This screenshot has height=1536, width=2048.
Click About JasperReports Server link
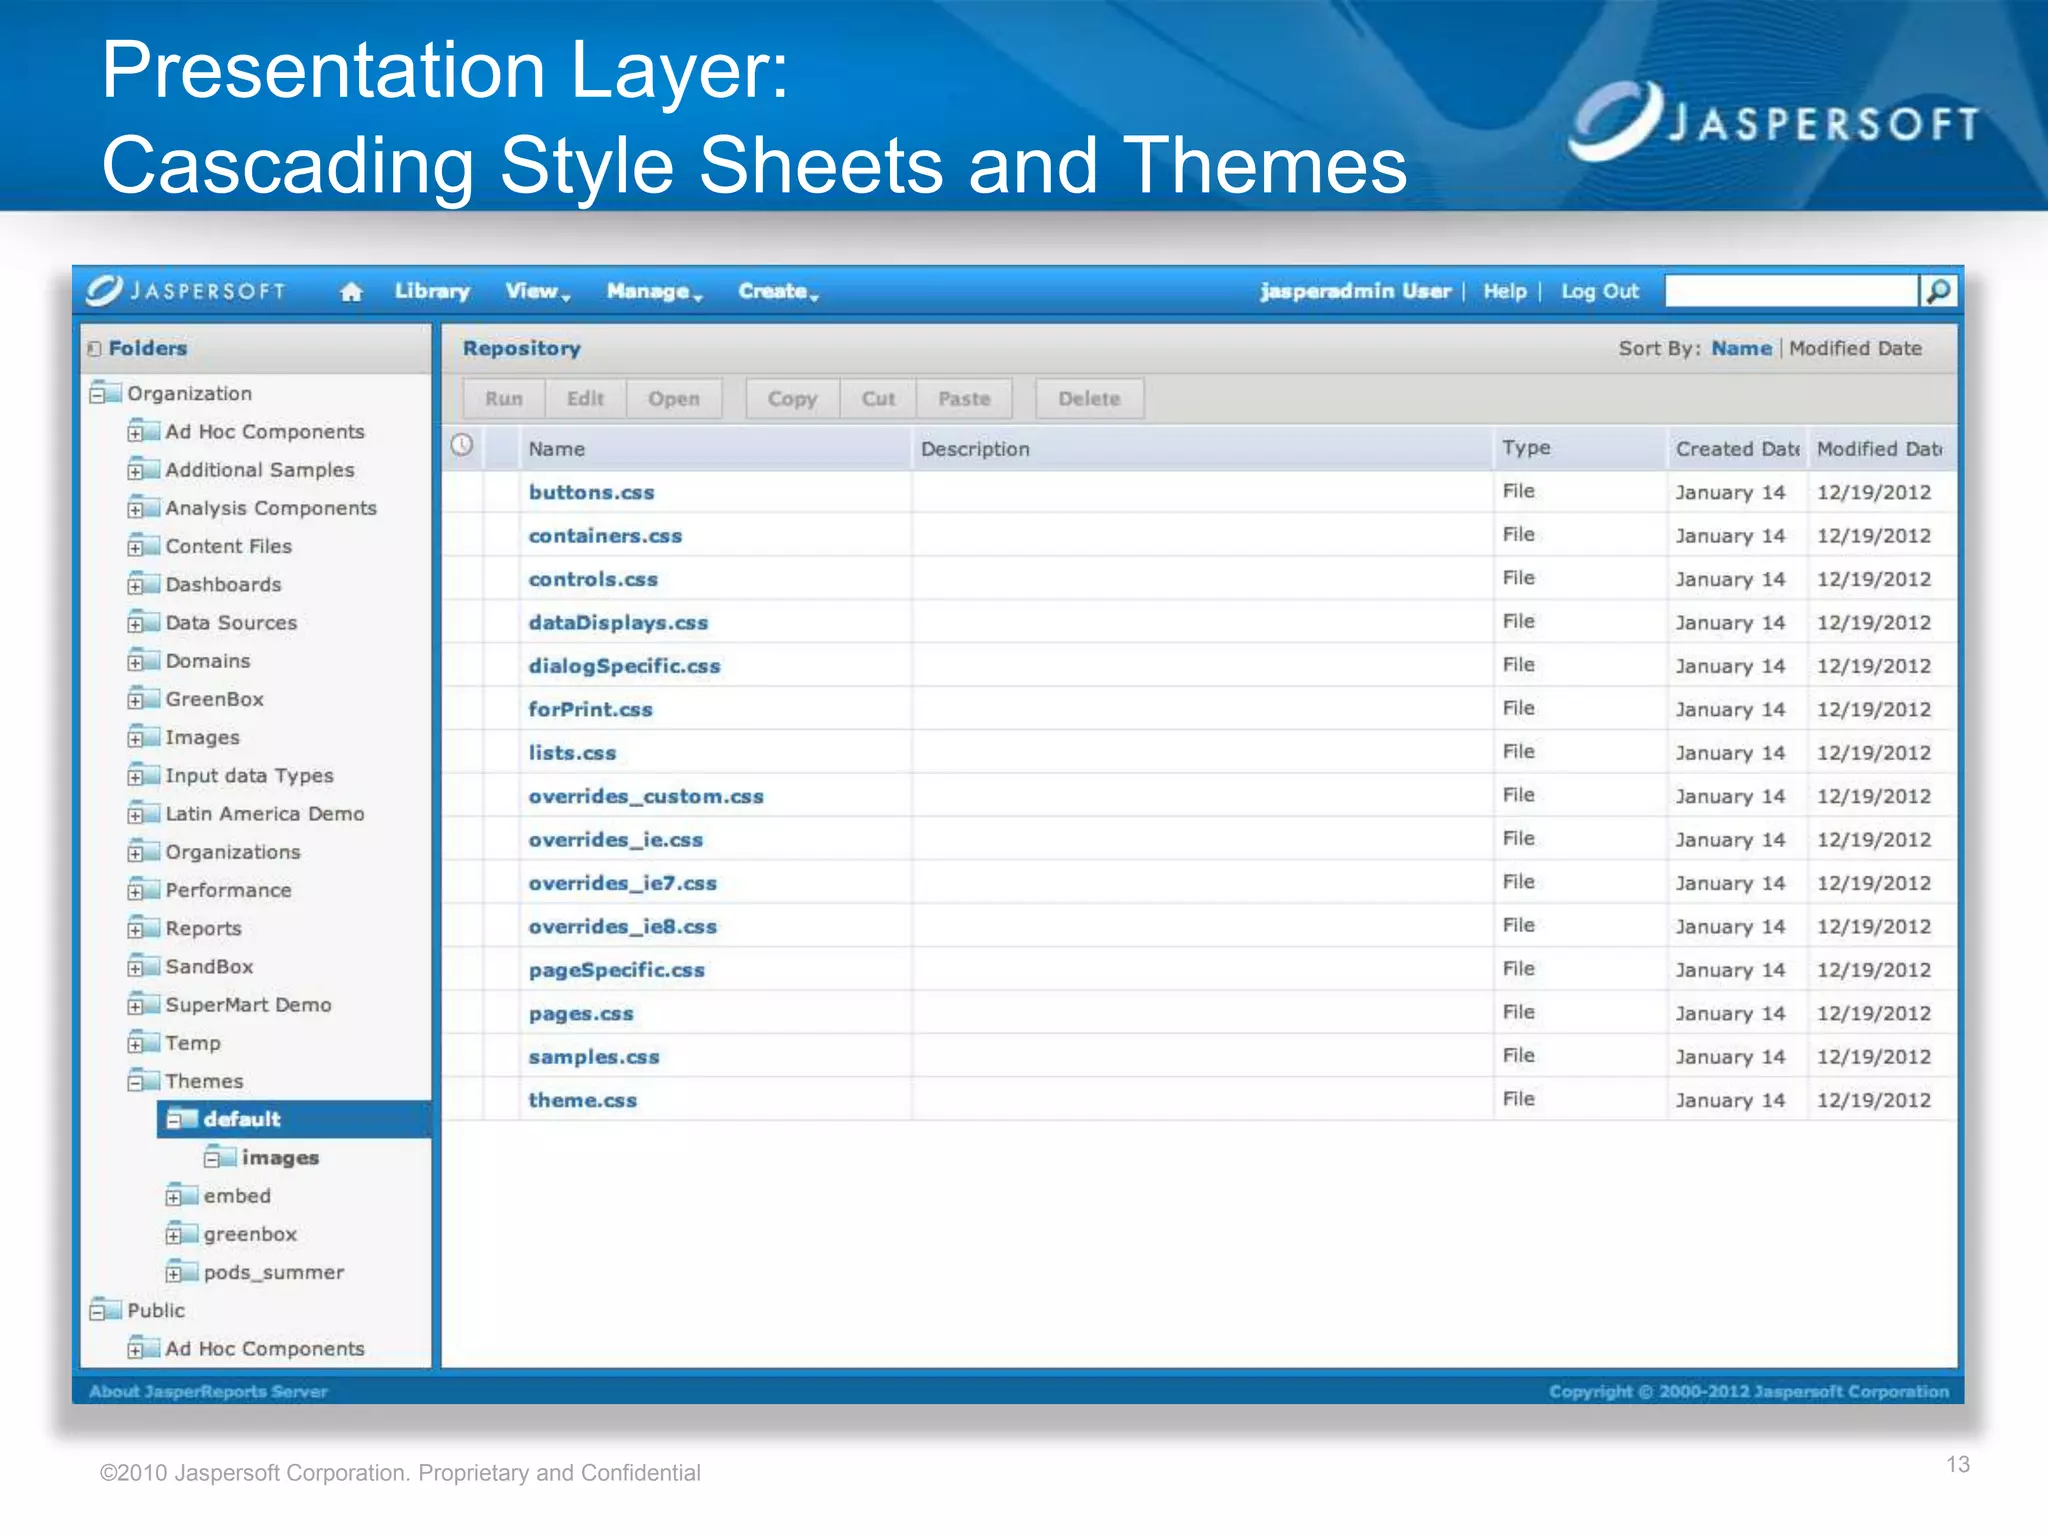coord(208,1391)
